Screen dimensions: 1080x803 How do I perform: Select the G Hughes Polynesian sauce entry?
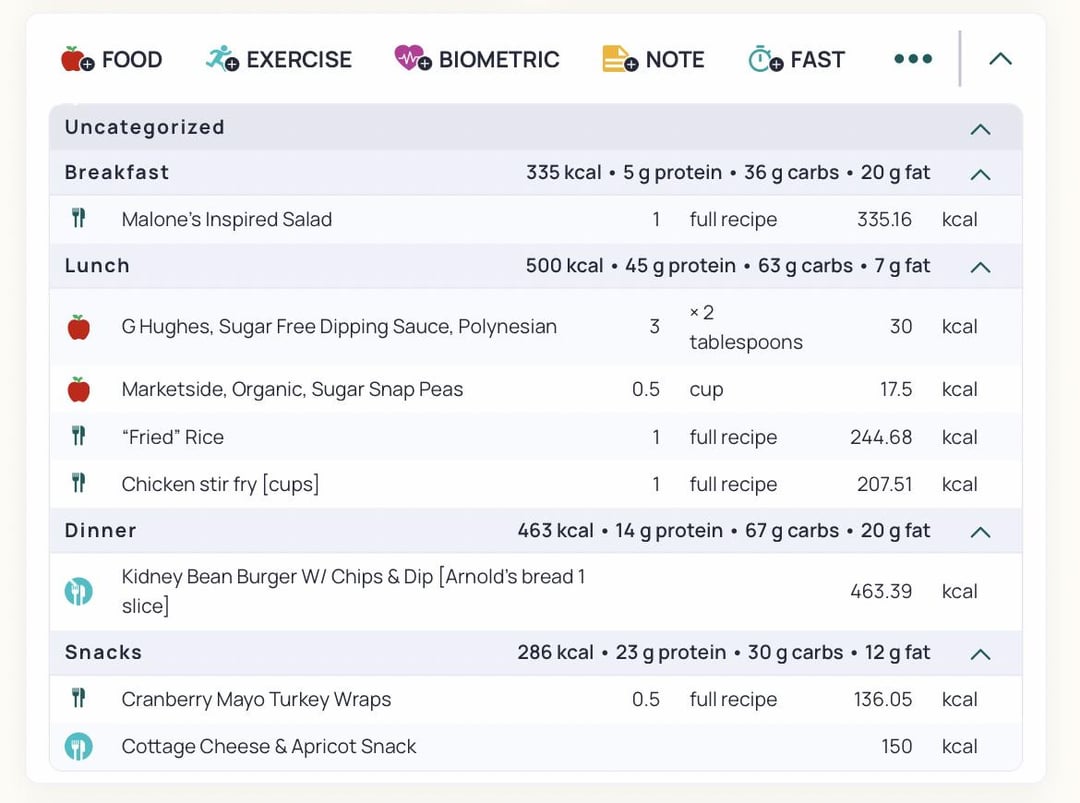tap(536, 326)
